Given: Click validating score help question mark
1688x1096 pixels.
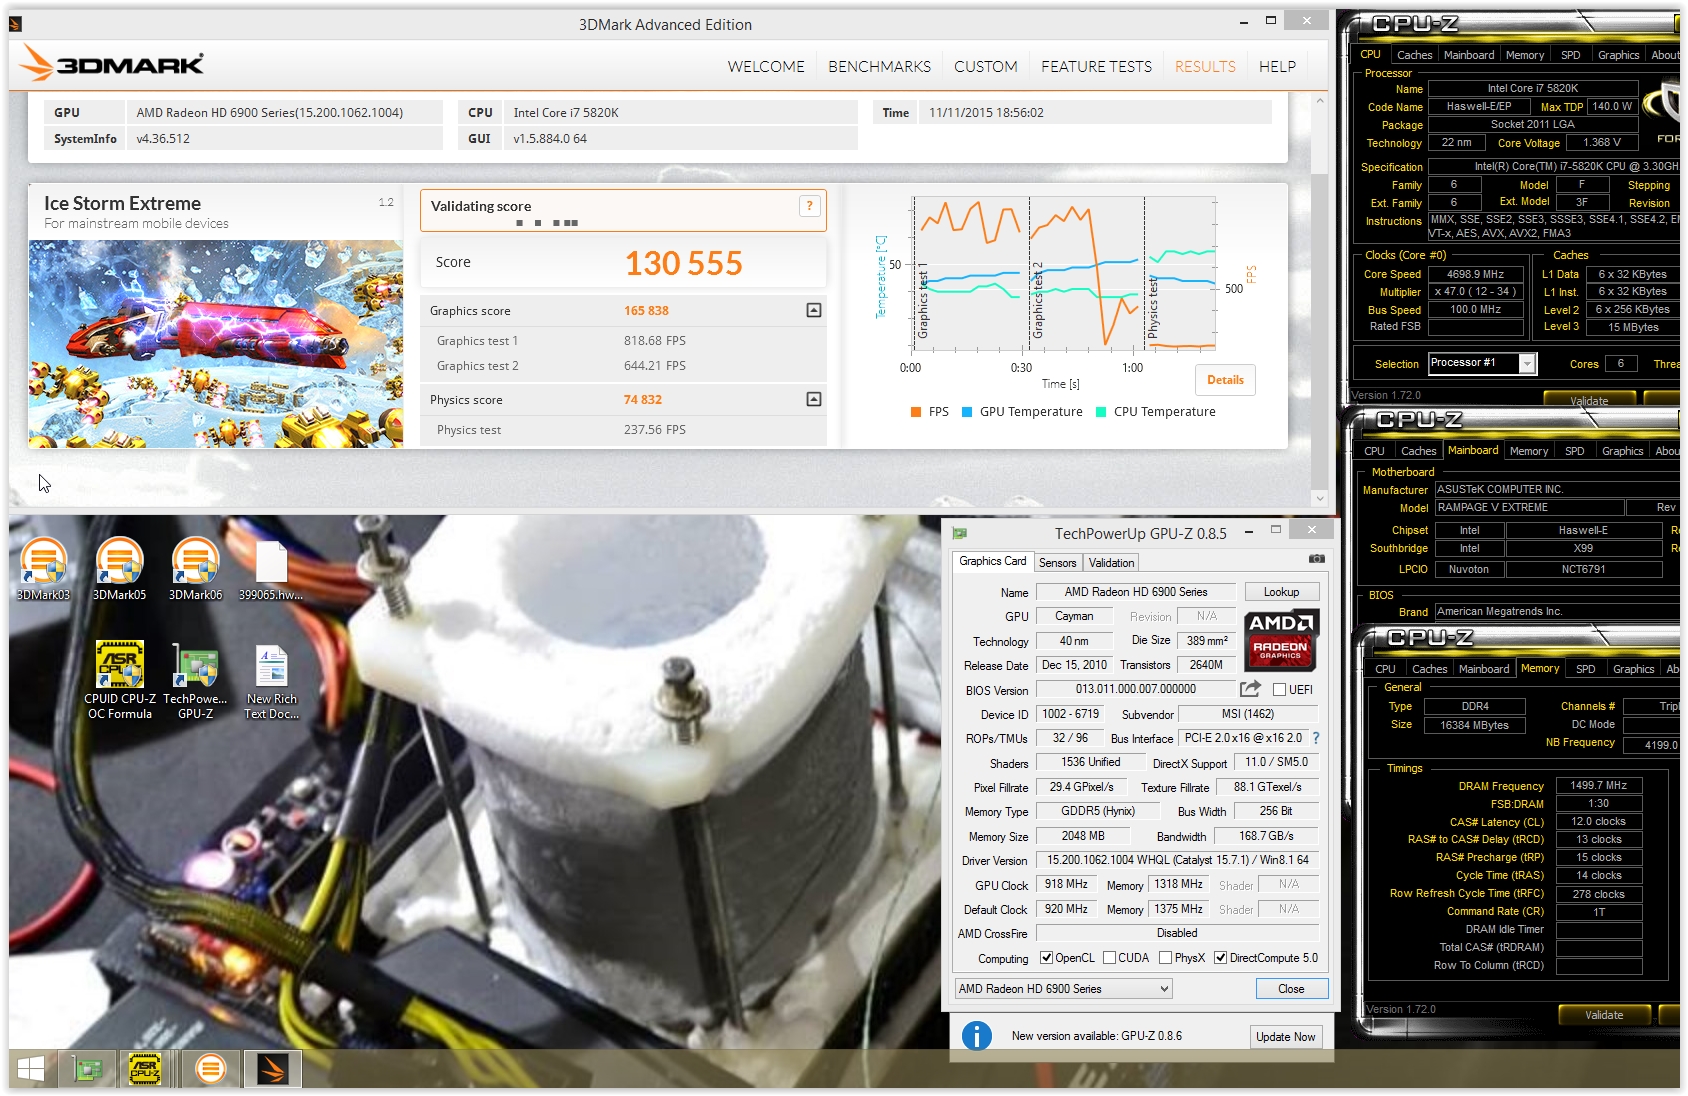Looking at the screenshot, I should click(810, 206).
